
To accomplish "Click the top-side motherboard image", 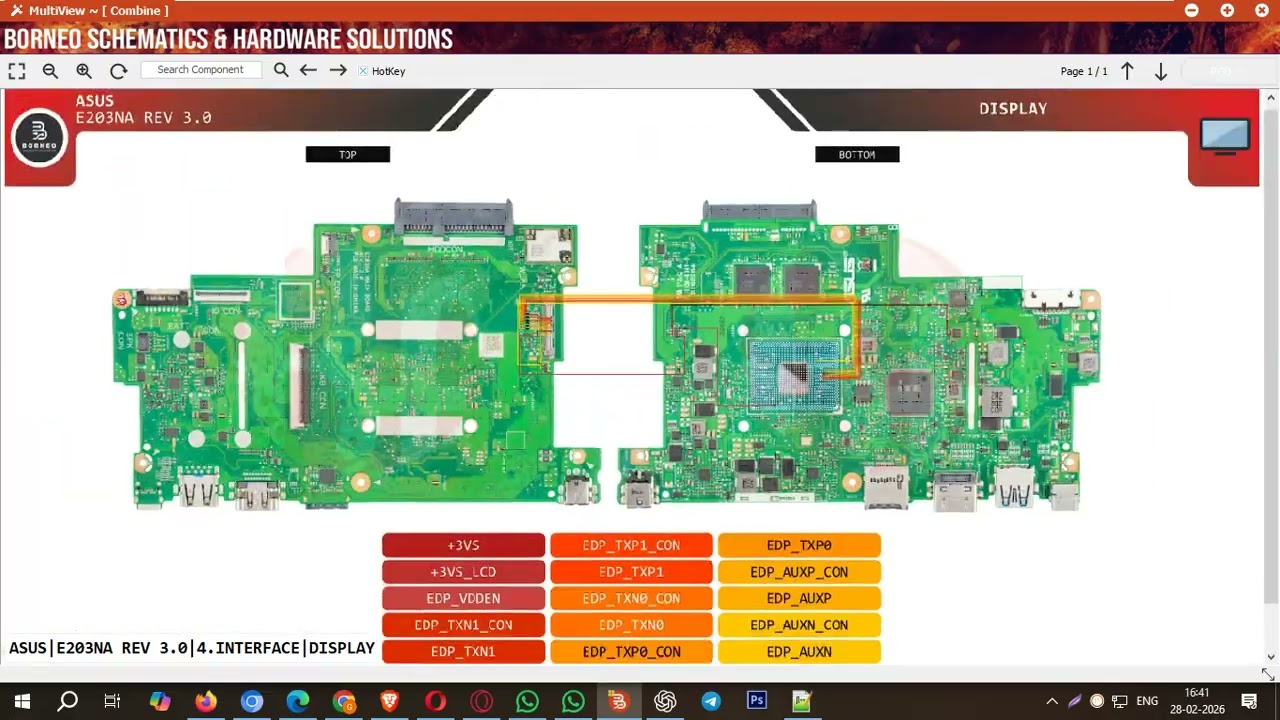I will coord(355,355).
